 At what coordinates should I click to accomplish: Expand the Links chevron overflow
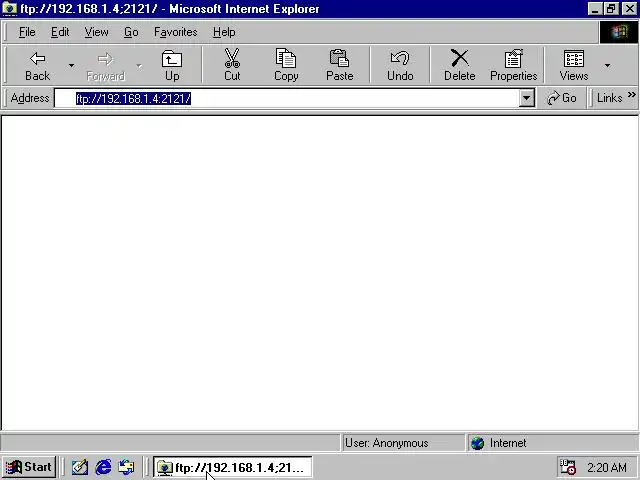[x=632, y=95]
